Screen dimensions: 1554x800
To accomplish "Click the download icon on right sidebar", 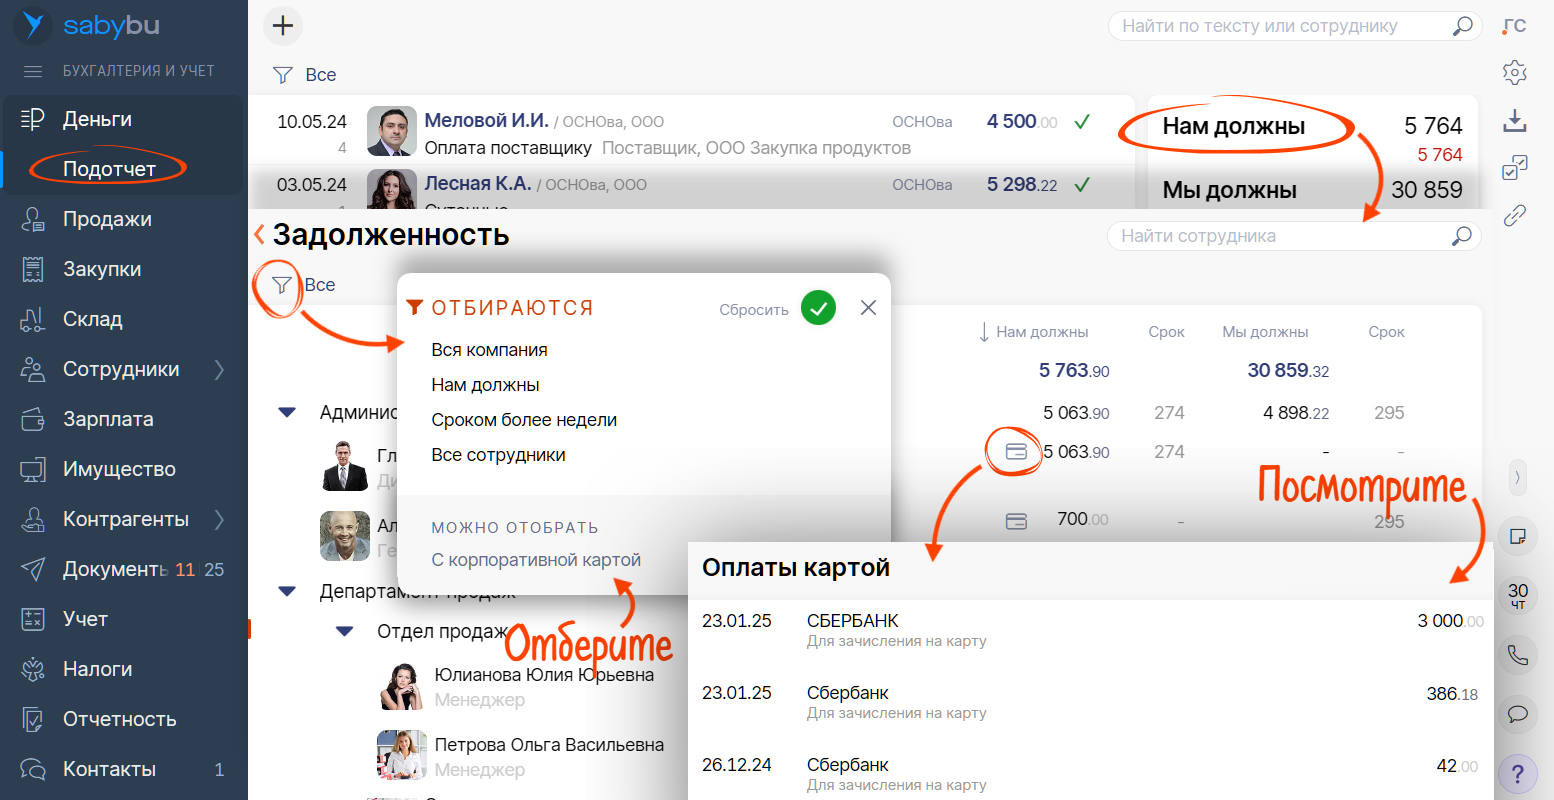I will click(x=1515, y=120).
